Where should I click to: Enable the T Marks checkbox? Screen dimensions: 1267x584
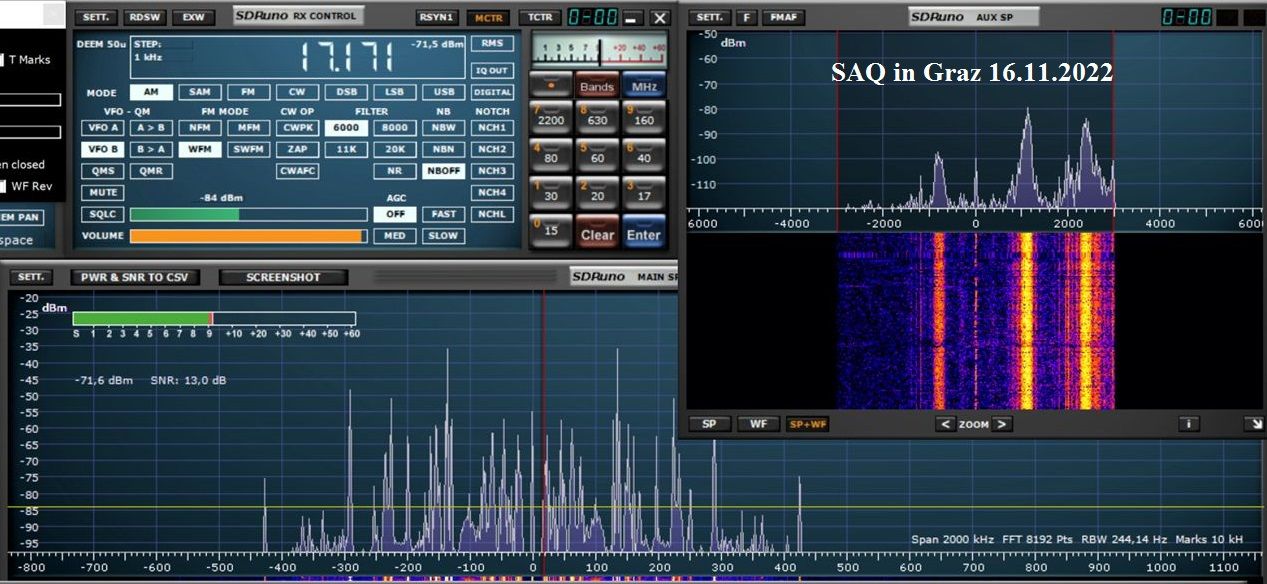point(2,60)
